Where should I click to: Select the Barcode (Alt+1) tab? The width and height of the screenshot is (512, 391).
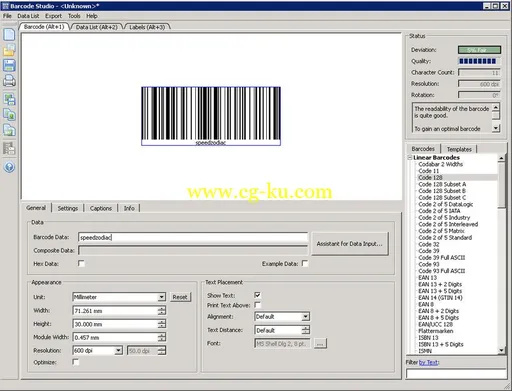pyautogui.click(x=44, y=27)
